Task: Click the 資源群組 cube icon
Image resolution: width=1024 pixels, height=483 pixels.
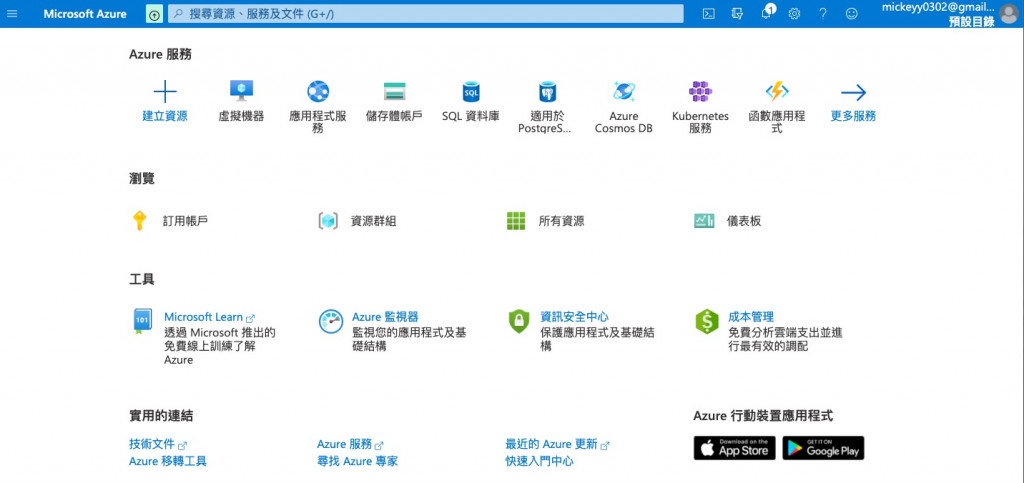Action: coord(327,221)
